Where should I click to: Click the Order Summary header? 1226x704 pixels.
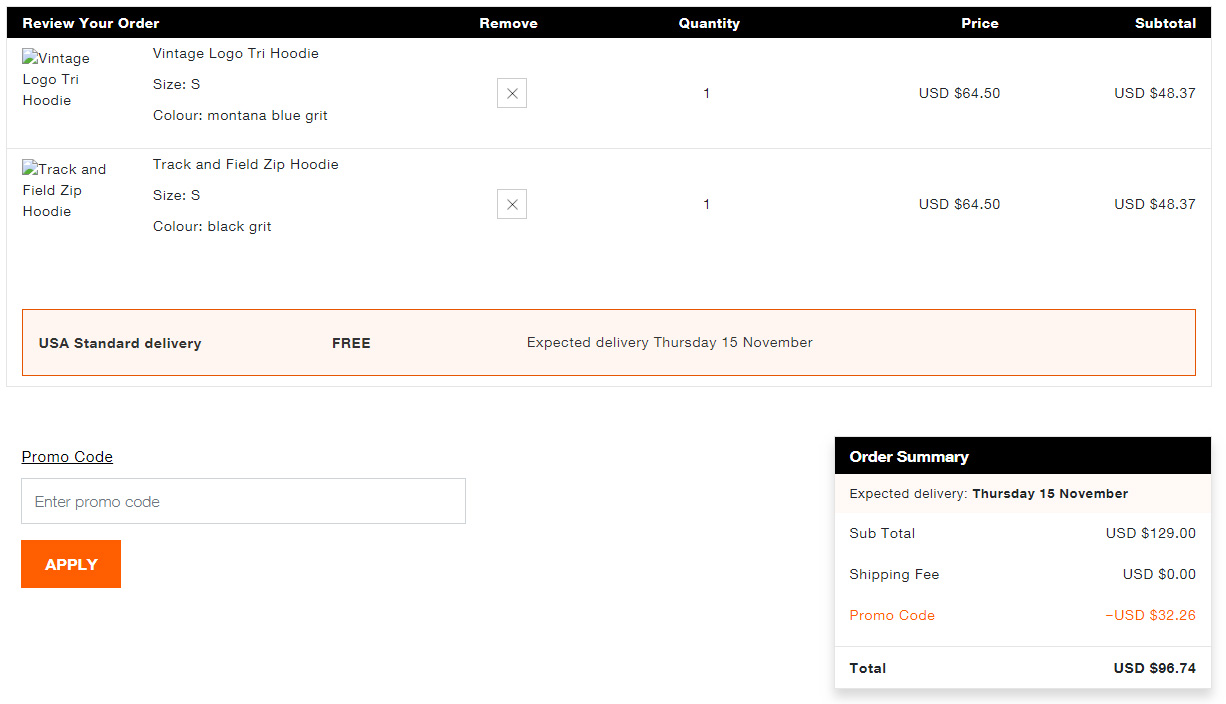click(x=909, y=457)
